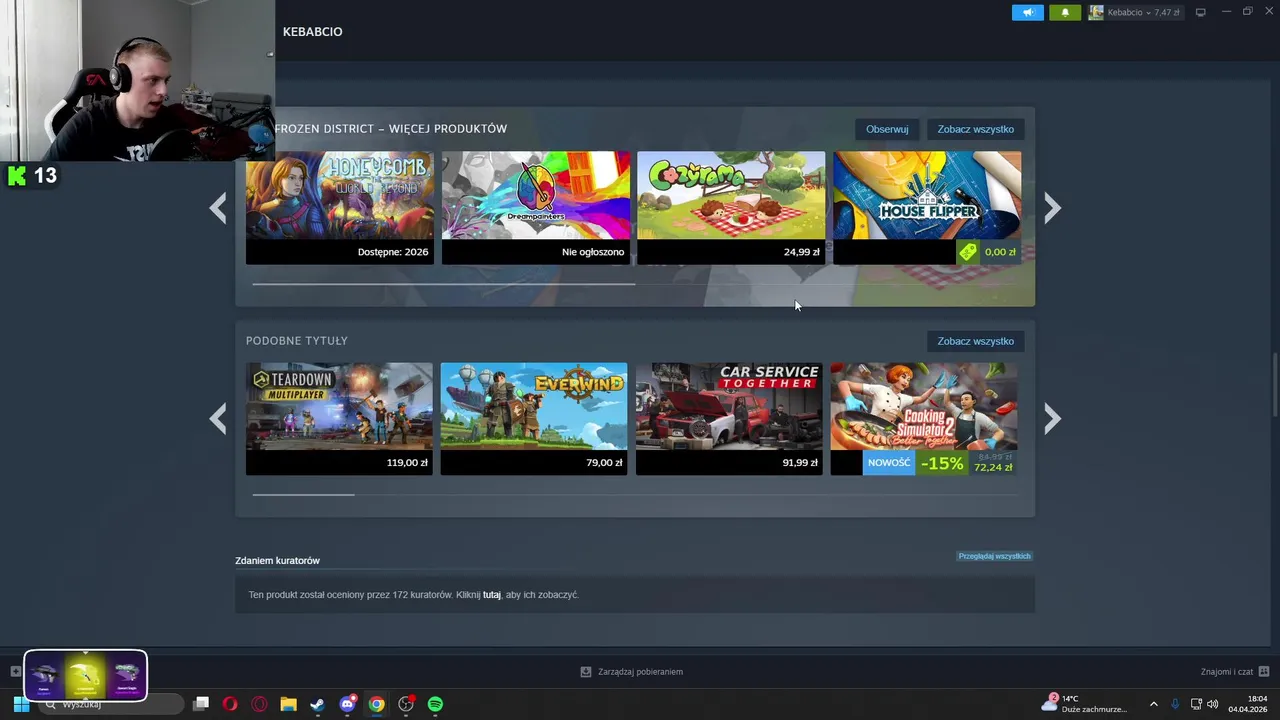Show next similar titles arrow

tap(1052, 419)
